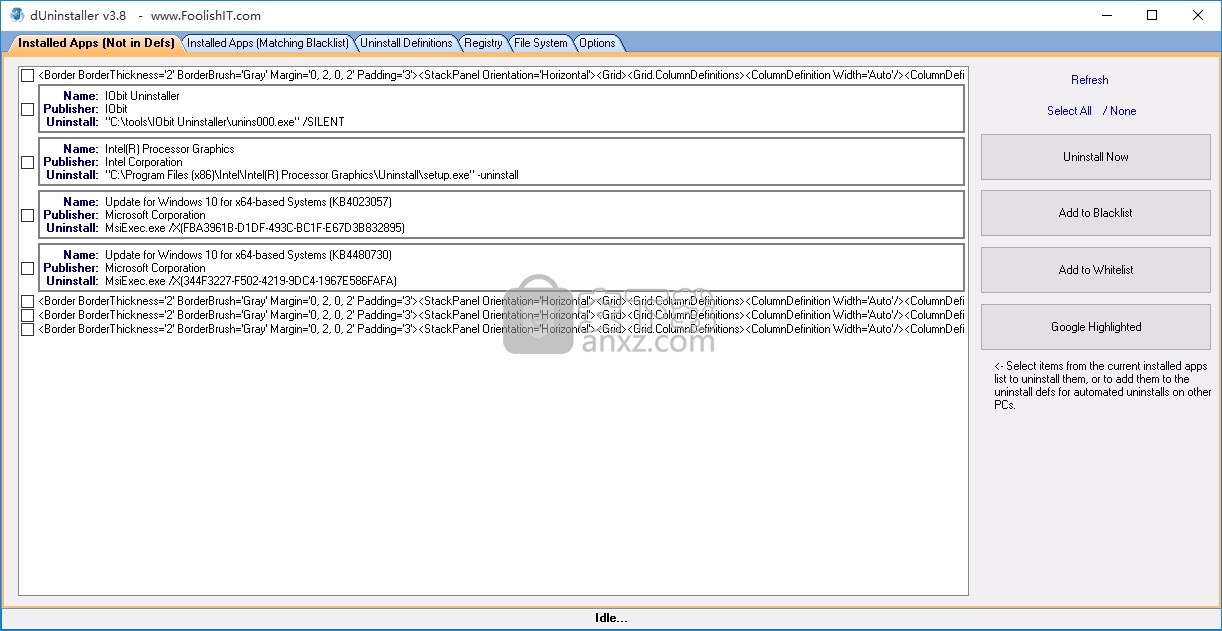This screenshot has width=1222, height=631.
Task: Select the KB4480730 update checkbox
Action: coord(28,268)
